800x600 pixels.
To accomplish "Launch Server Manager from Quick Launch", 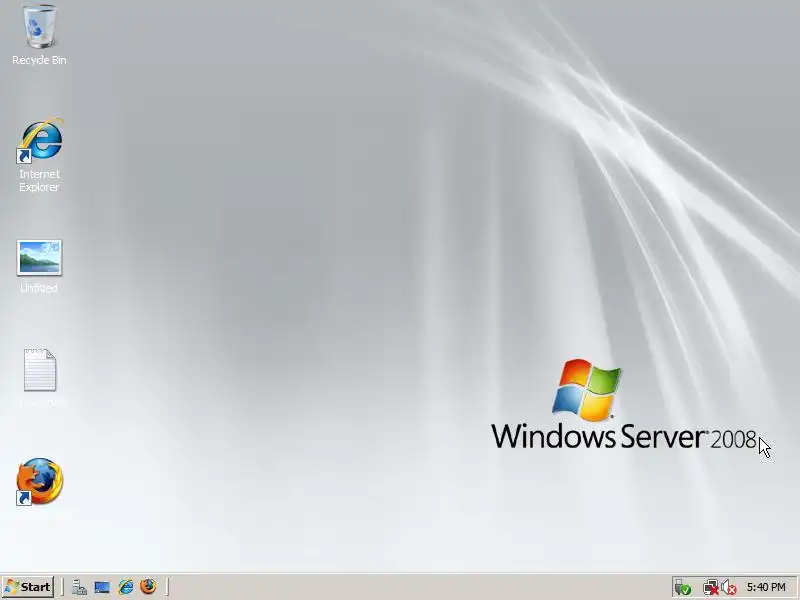I will tap(79, 587).
